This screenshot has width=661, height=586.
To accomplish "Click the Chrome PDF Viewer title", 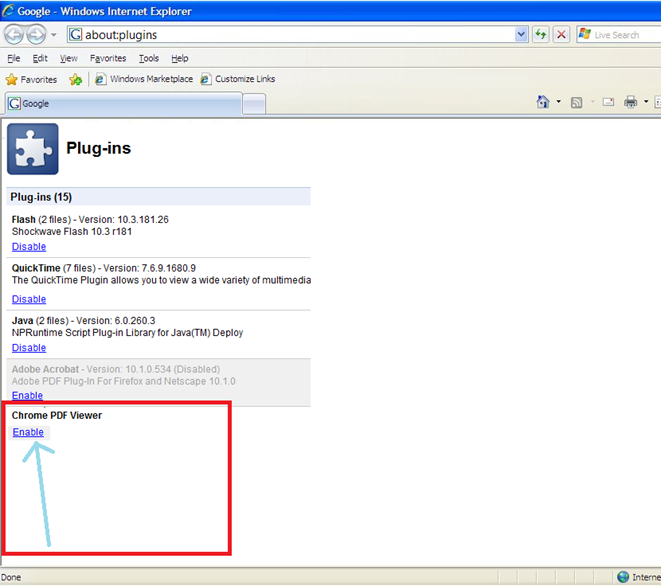I will click(57, 416).
